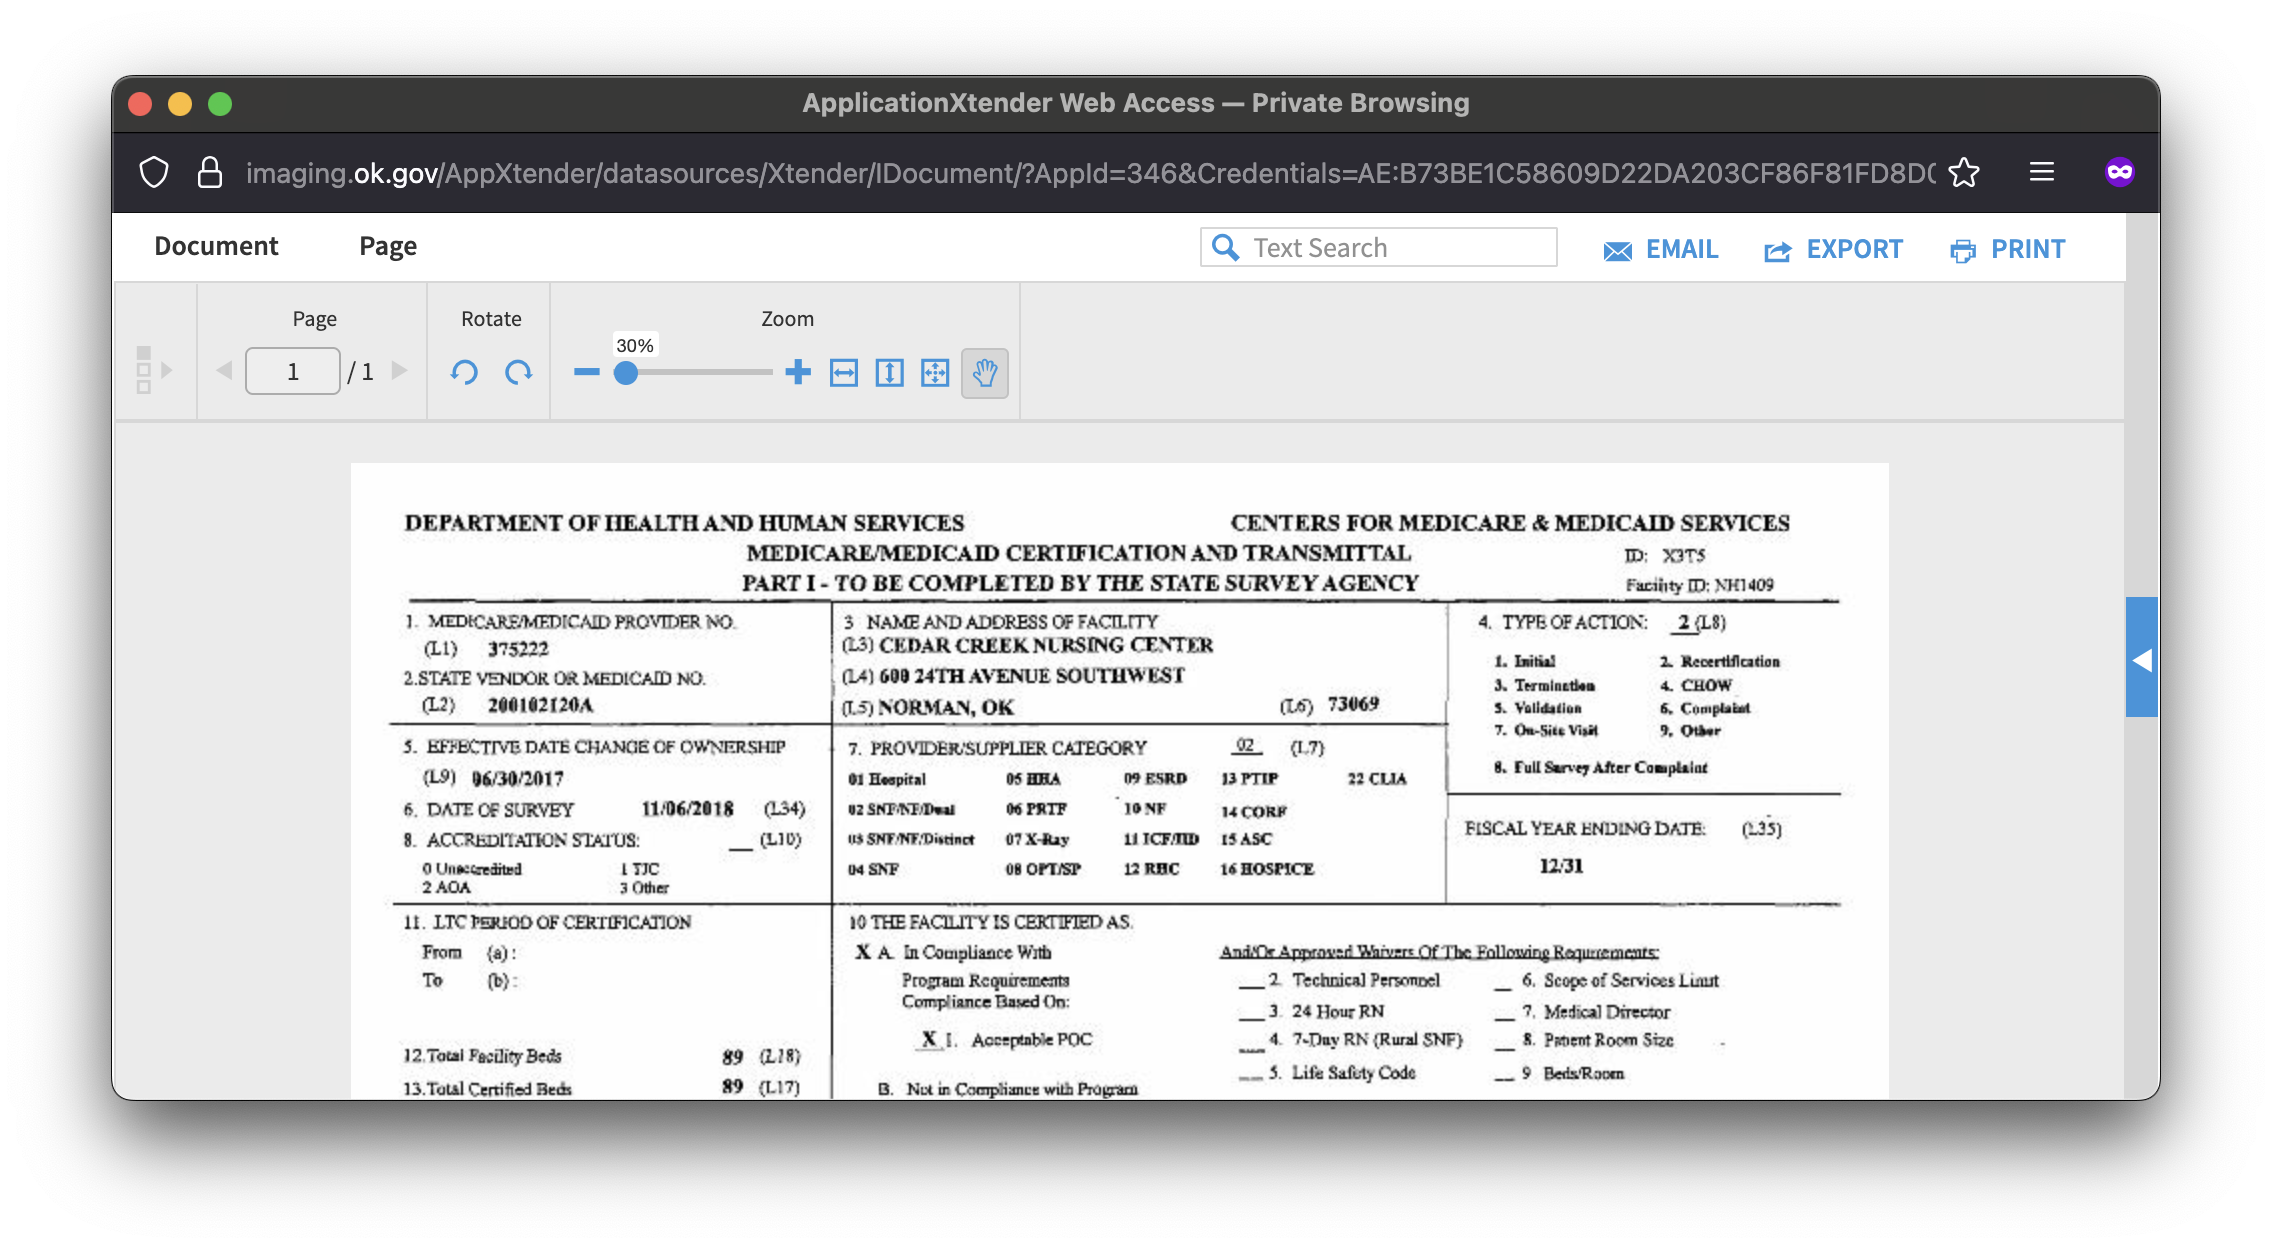Open the Document menu
The width and height of the screenshot is (2272, 1248).
coord(216,246)
